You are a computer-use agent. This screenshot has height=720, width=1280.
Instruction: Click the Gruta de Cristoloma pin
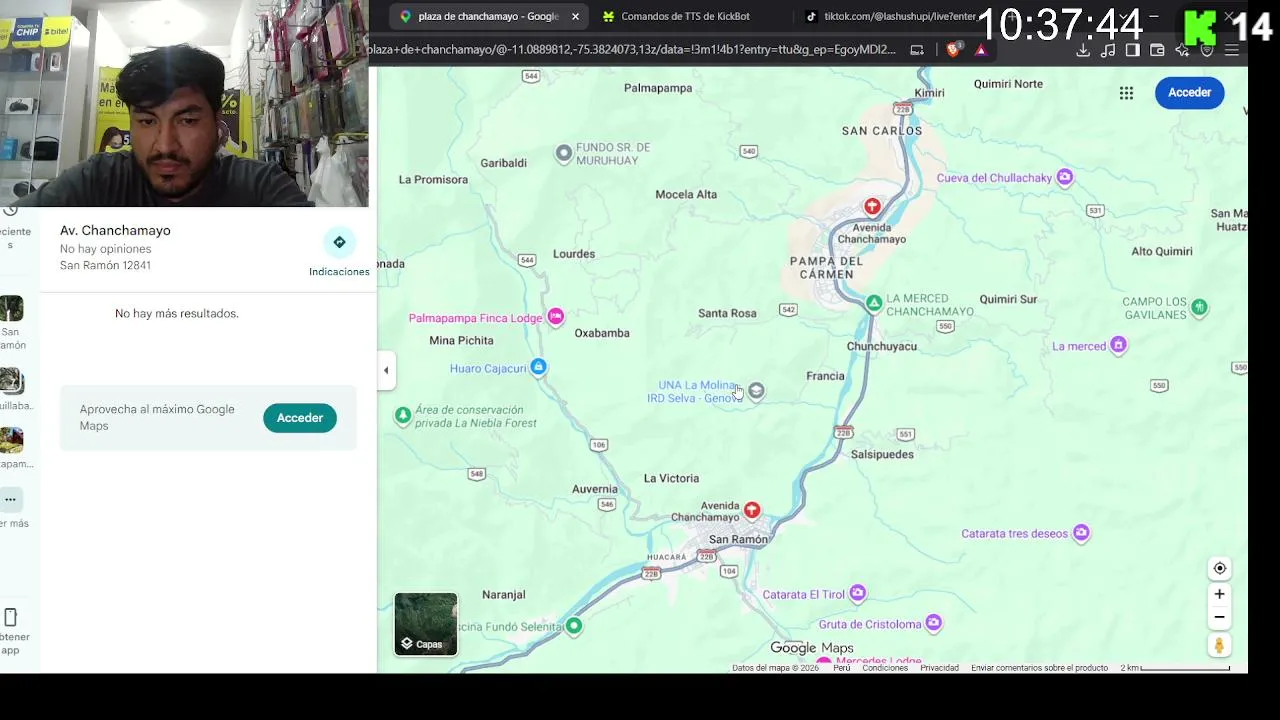click(x=933, y=623)
